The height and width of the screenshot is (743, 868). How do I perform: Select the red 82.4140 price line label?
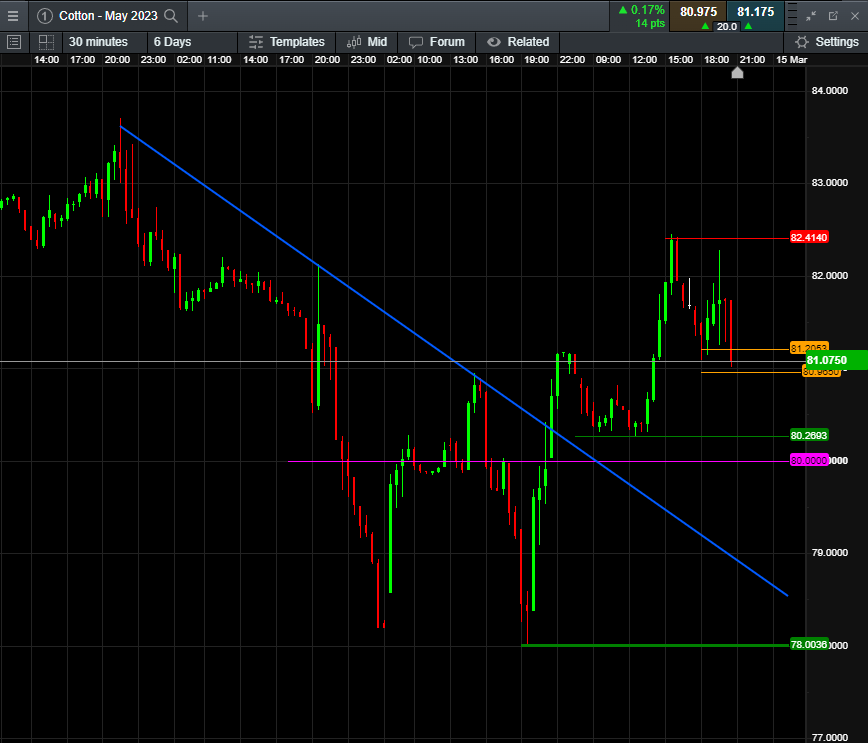pyautogui.click(x=809, y=238)
